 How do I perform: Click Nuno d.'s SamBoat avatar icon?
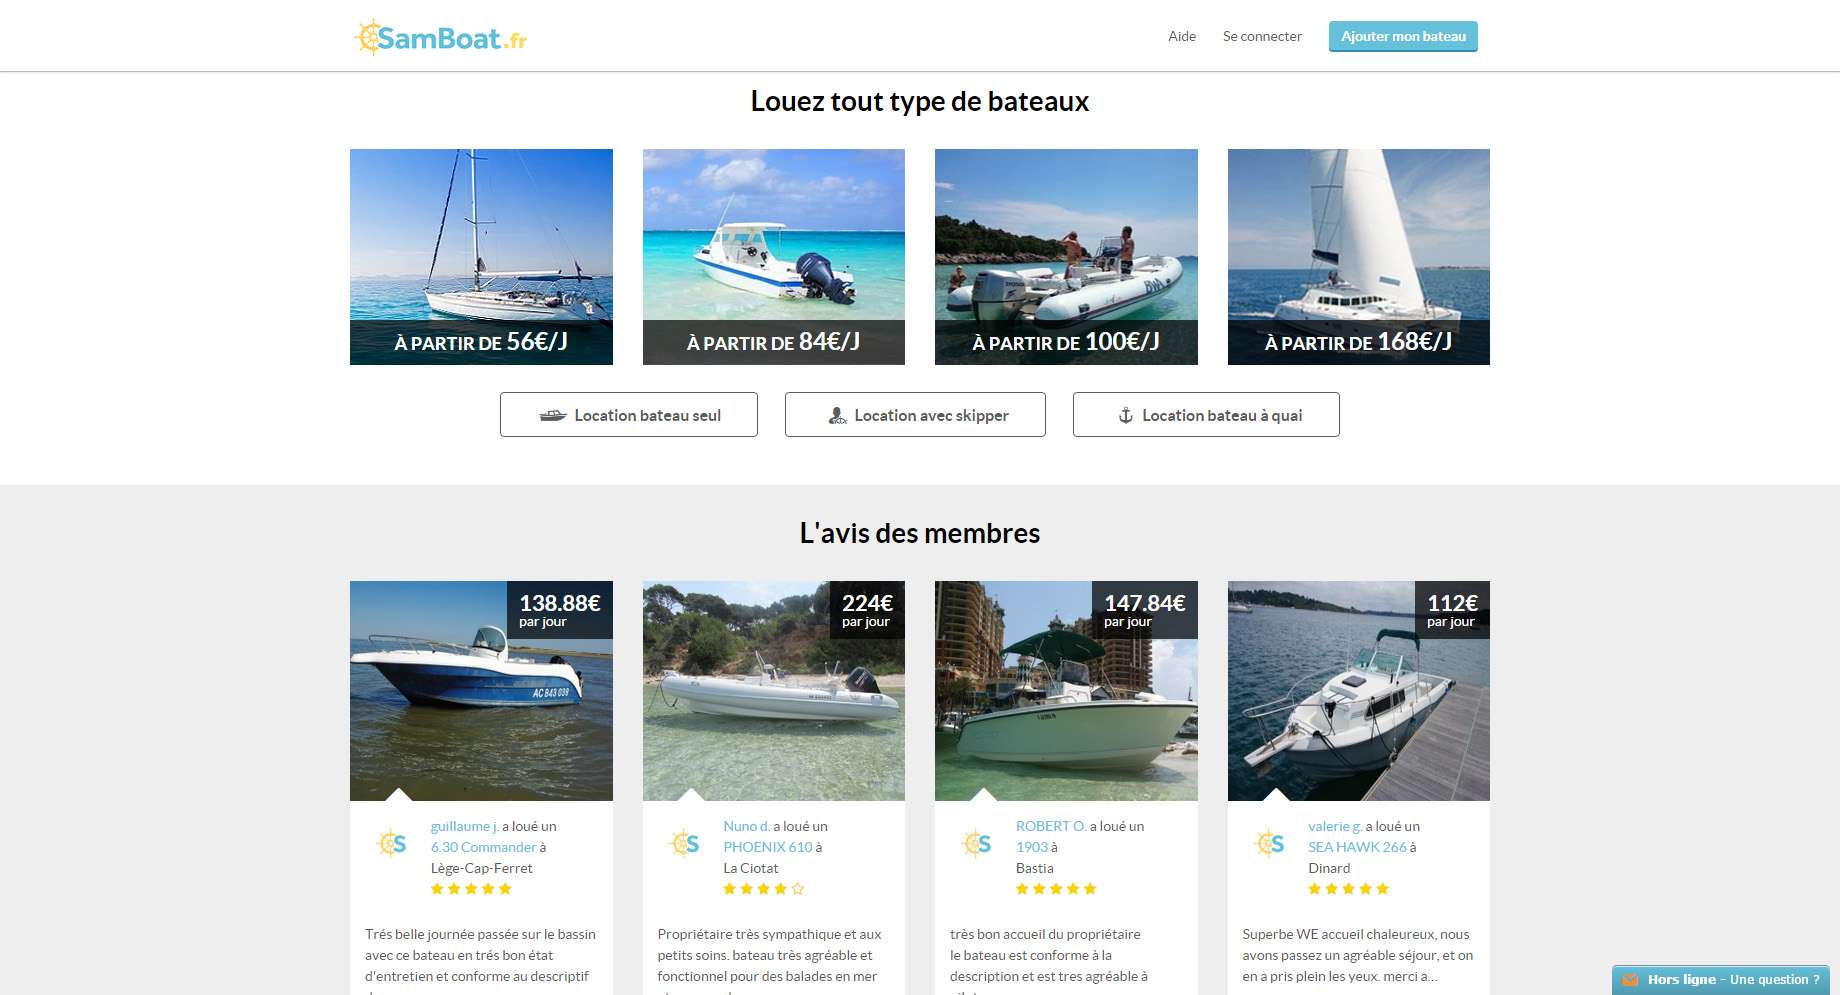(x=684, y=844)
